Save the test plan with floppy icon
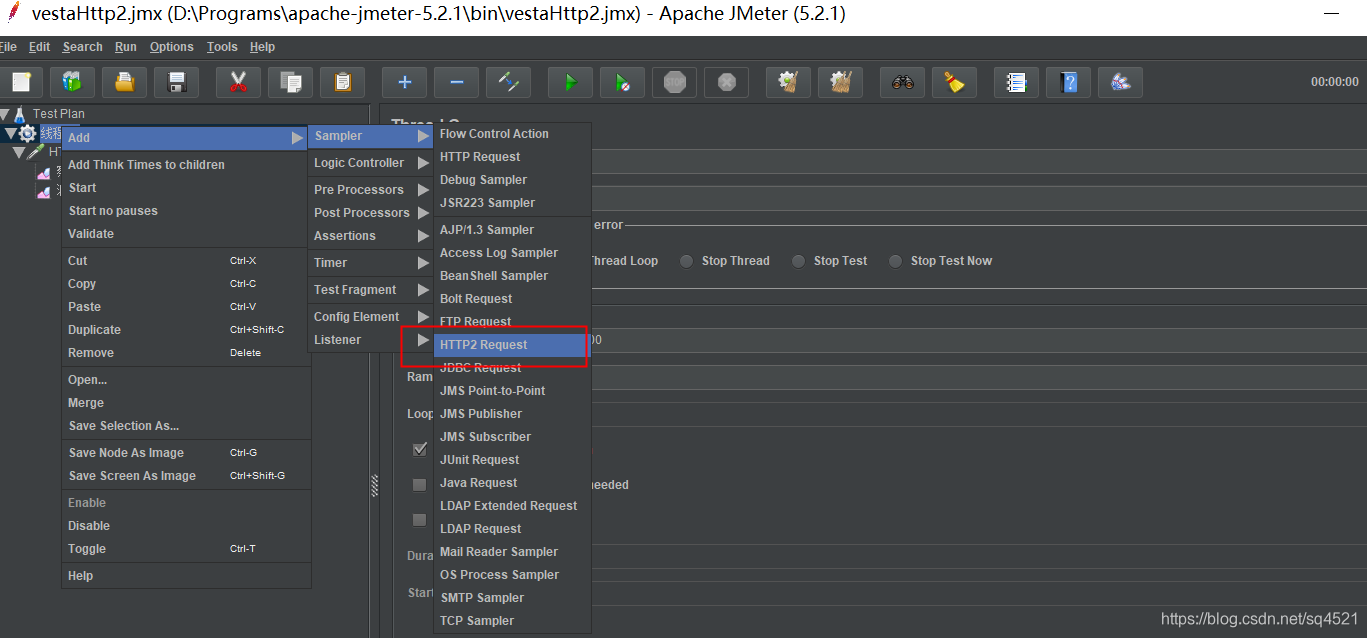Image resolution: width=1367 pixels, height=638 pixels. tap(176, 82)
